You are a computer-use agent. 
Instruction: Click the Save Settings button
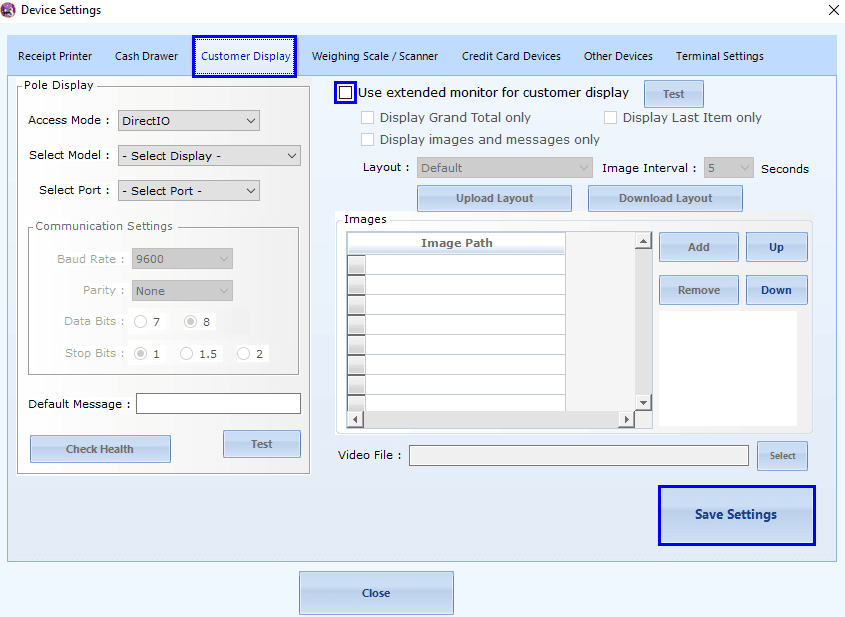[x=736, y=515]
